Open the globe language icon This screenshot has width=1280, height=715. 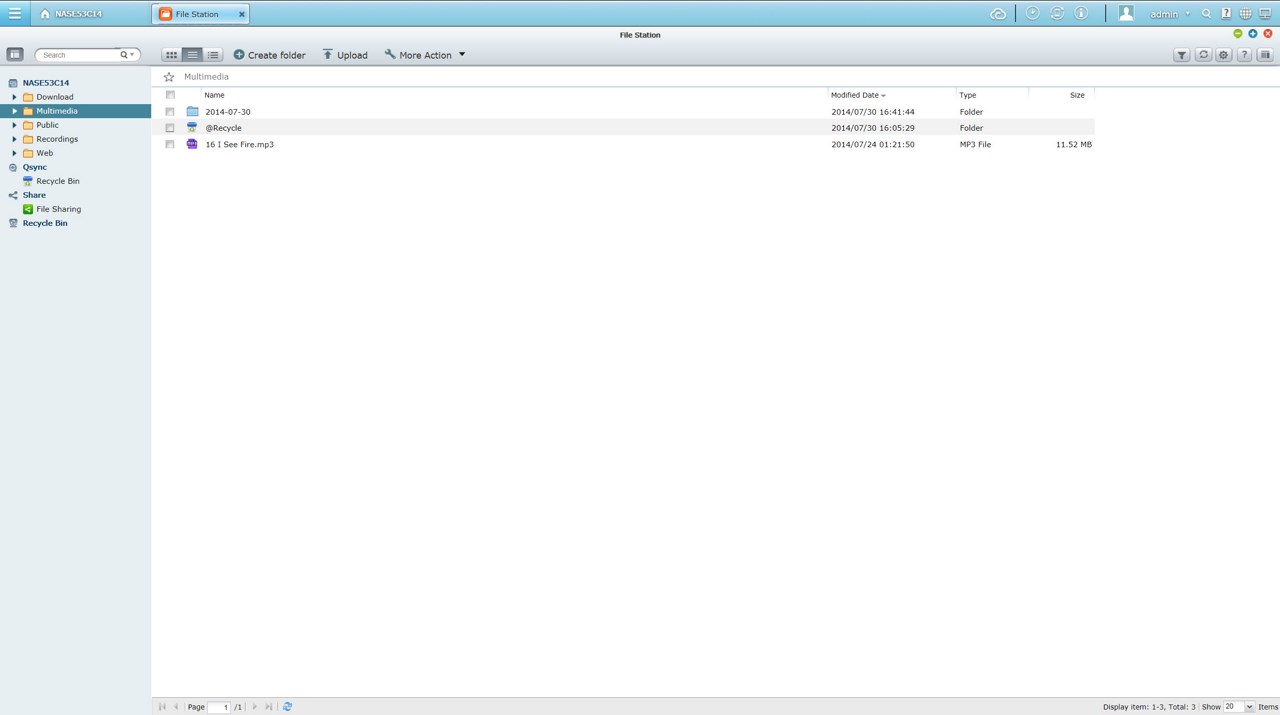pos(1245,14)
